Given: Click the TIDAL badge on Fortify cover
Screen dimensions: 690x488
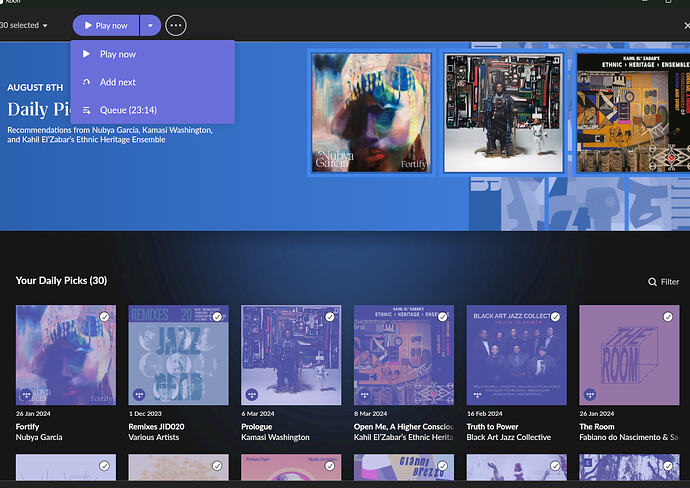Looking at the screenshot, I should [26, 395].
